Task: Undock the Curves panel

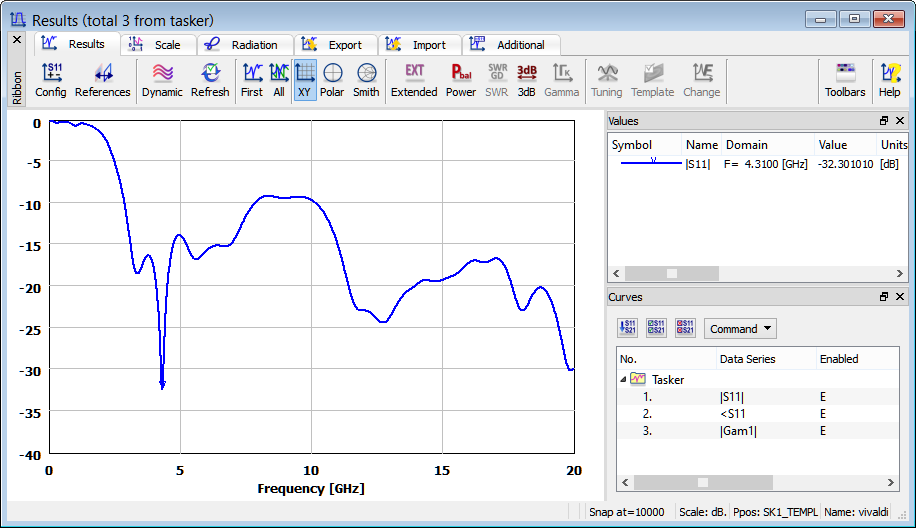Action: tap(884, 297)
